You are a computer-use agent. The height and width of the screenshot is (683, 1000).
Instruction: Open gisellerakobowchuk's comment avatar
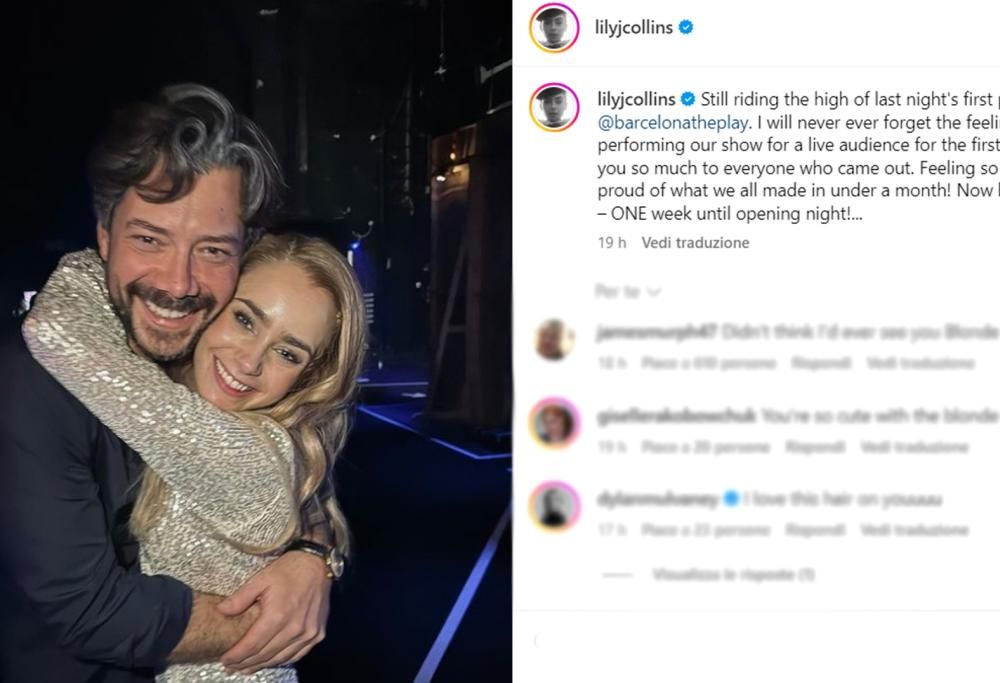[x=554, y=423]
